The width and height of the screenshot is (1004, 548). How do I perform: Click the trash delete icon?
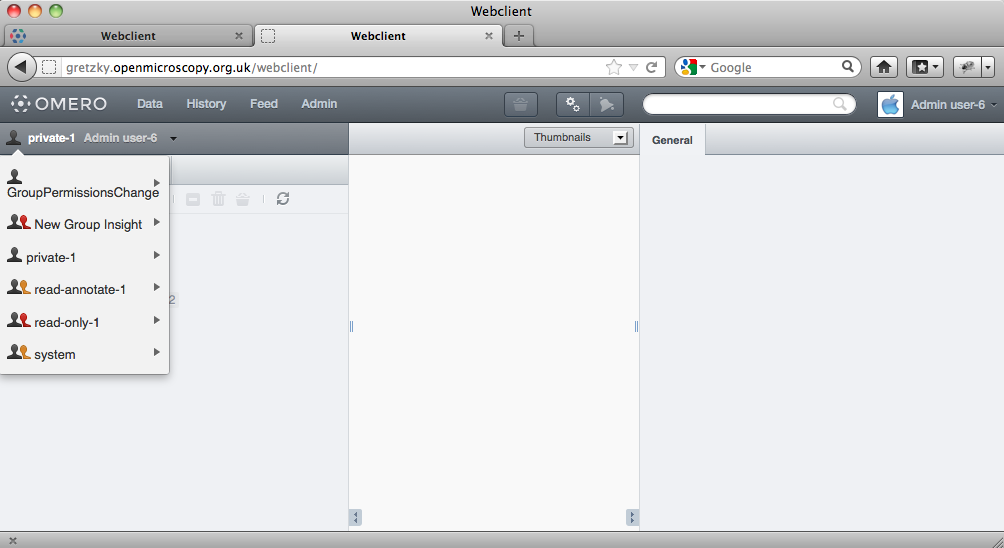coord(218,199)
